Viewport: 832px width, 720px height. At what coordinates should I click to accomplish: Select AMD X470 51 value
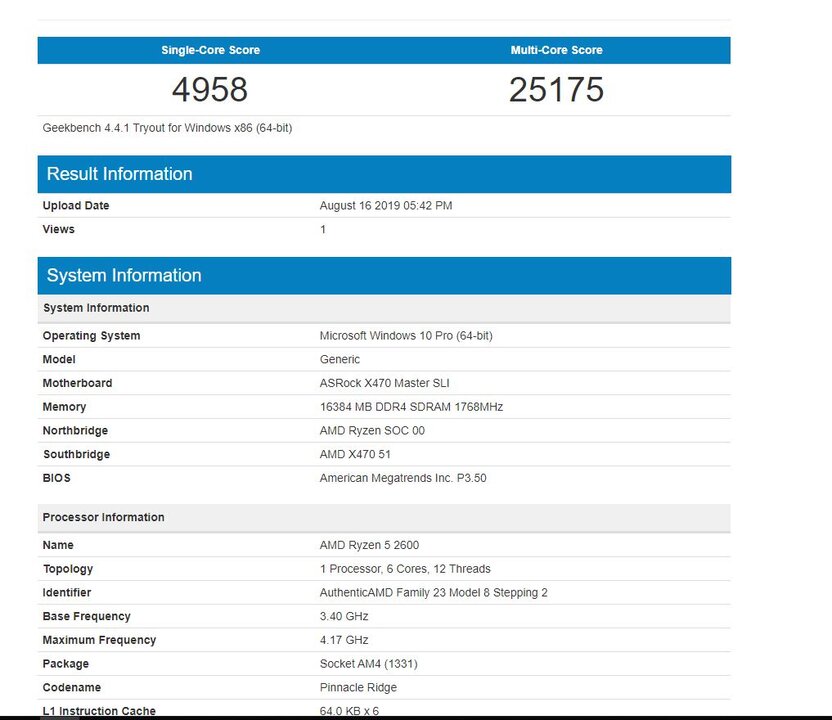[x=355, y=454]
